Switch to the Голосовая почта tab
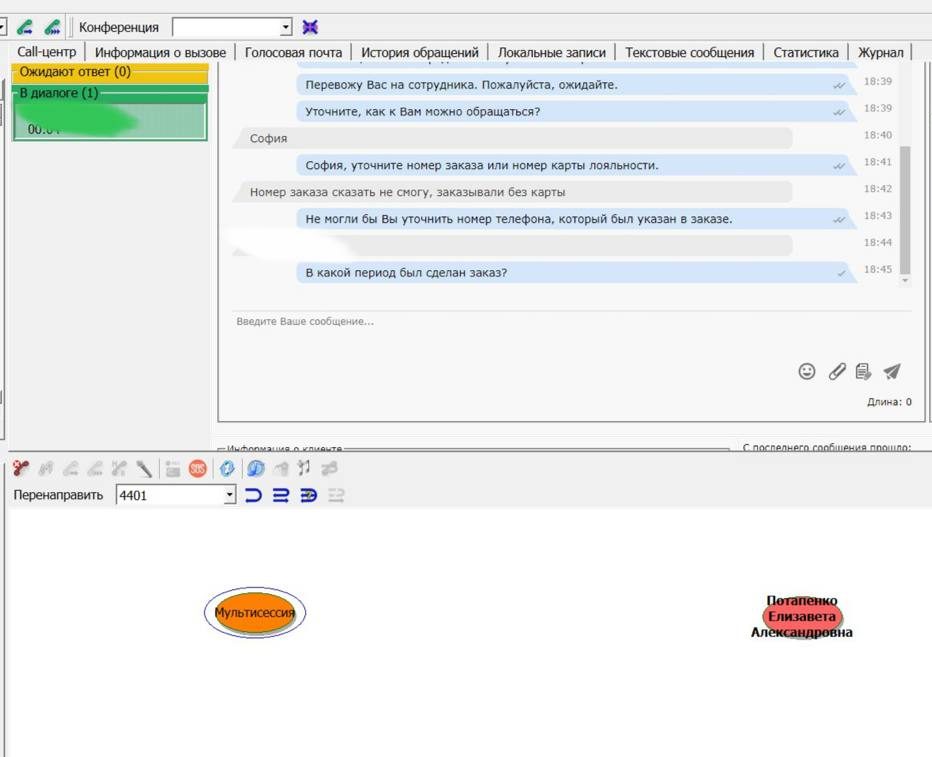 [x=293, y=52]
